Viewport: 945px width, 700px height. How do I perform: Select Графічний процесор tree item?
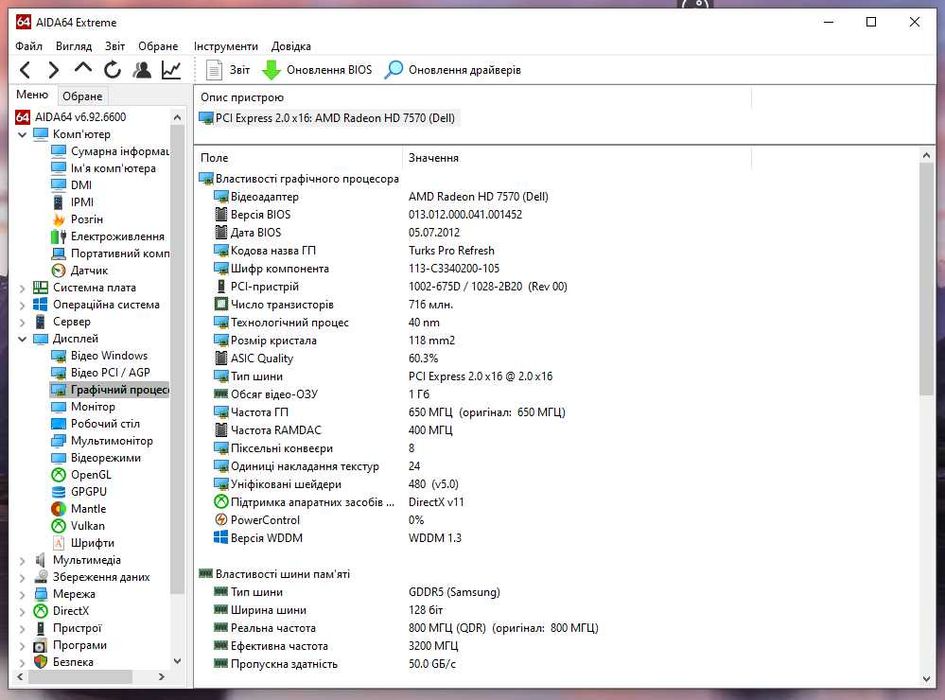[x=110, y=389]
